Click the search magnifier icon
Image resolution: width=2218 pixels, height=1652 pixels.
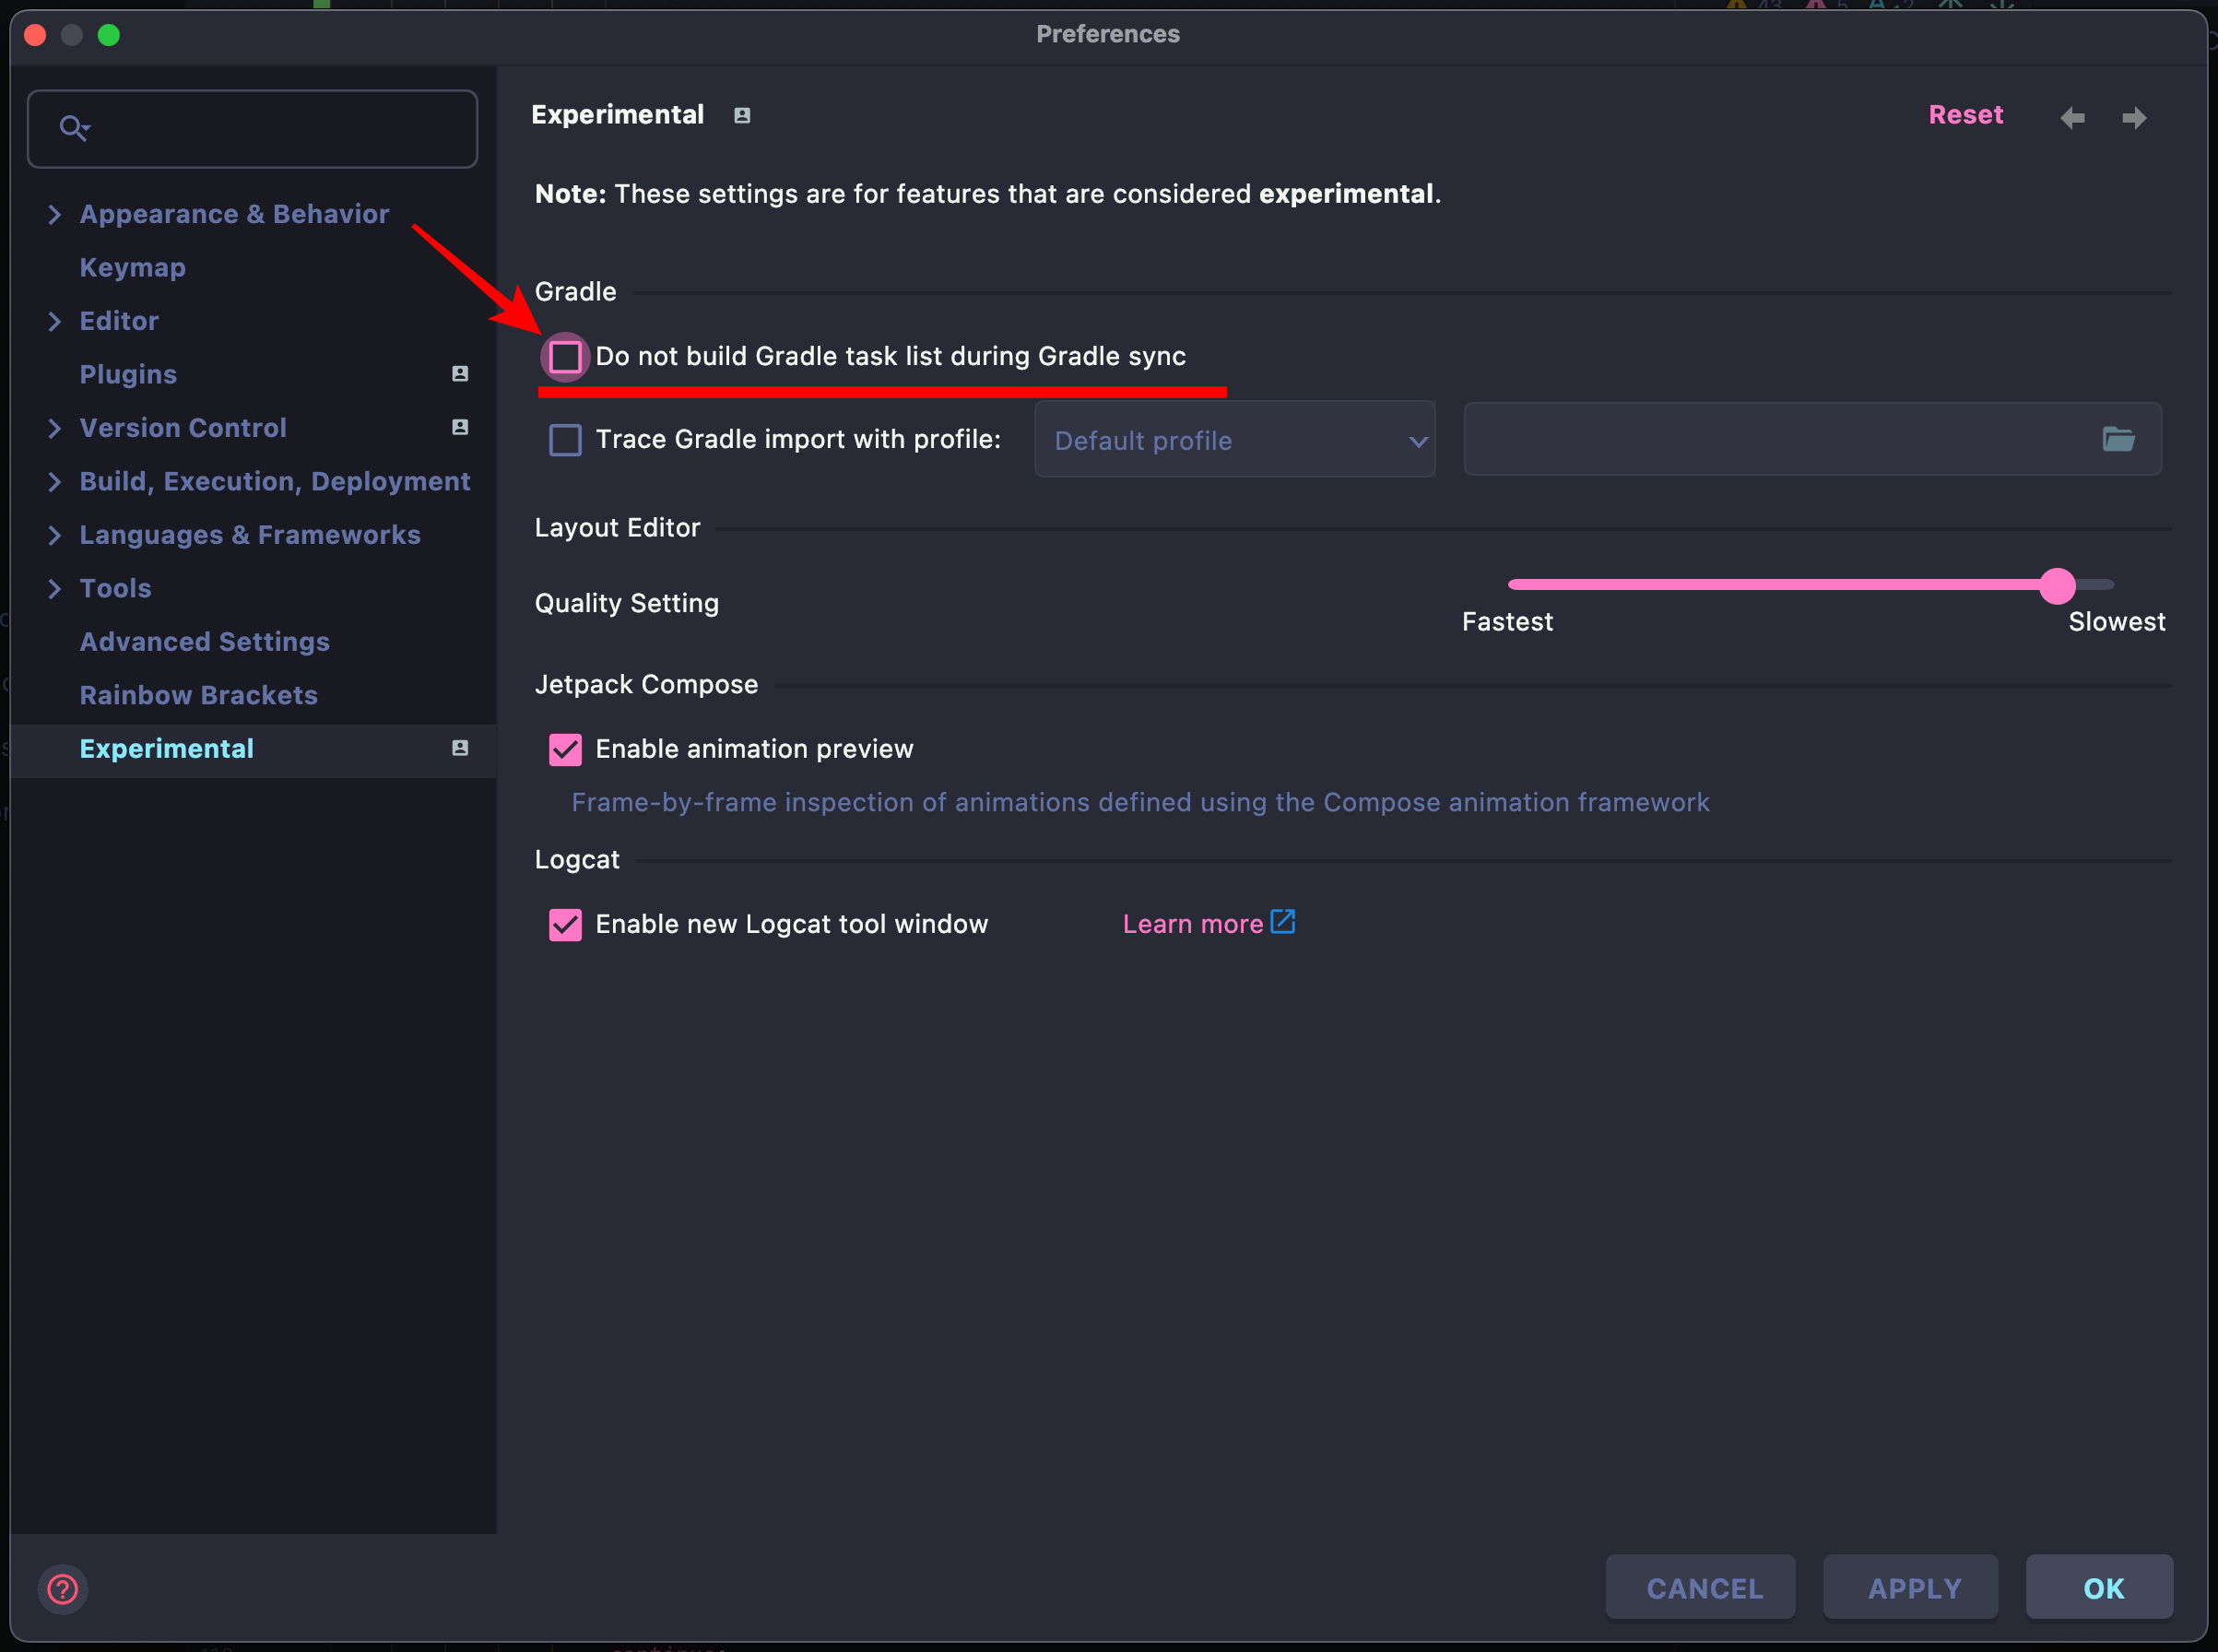[x=73, y=128]
